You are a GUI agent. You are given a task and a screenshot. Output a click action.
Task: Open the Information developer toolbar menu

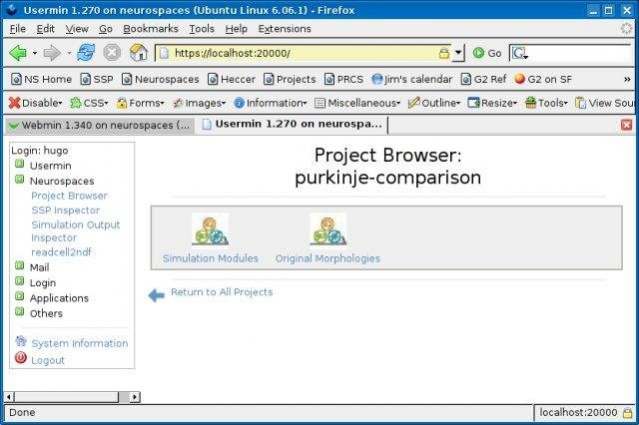pos(270,103)
